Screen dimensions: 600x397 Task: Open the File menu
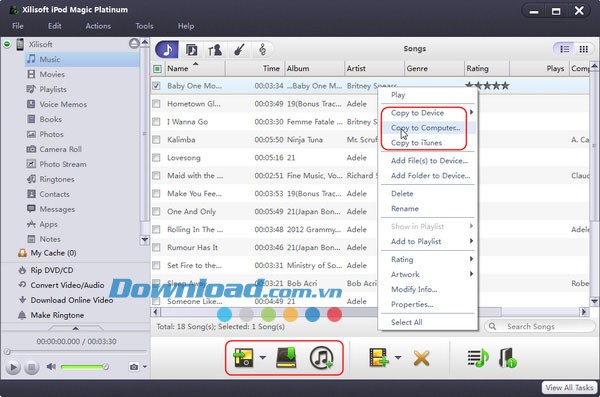click(x=18, y=26)
